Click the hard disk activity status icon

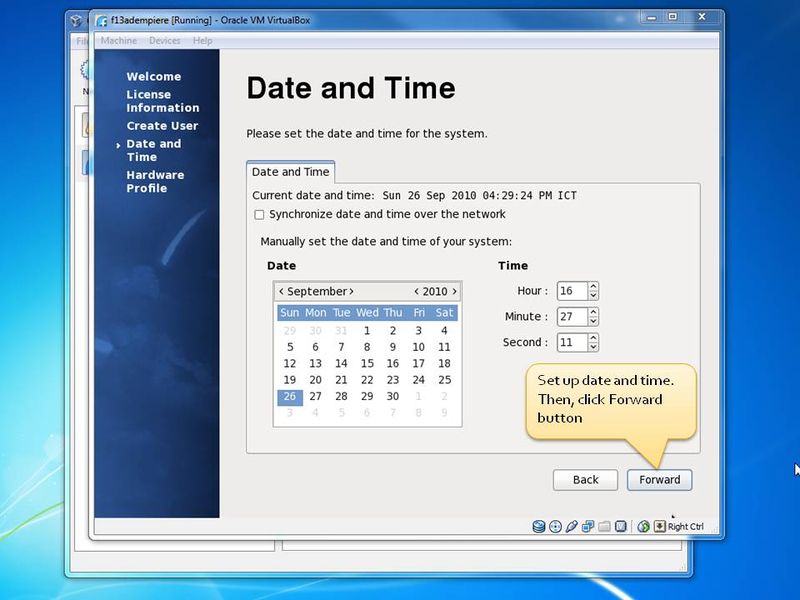tap(539, 526)
